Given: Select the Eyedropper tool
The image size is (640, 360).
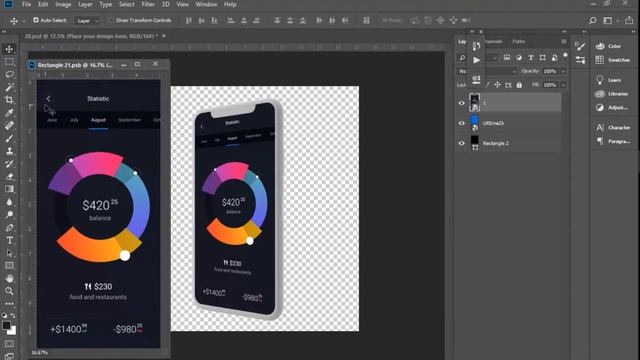Looking at the screenshot, I should point(9,113).
